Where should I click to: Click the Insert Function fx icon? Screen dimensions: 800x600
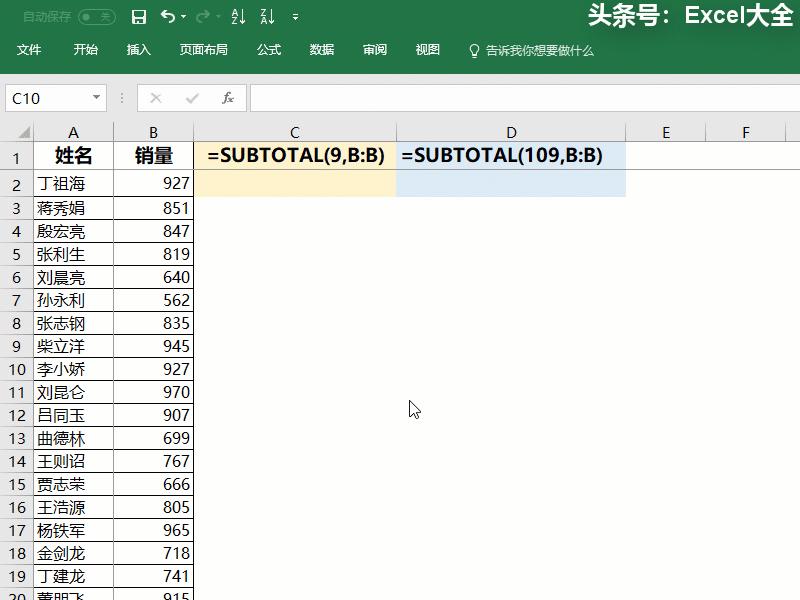tap(229, 98)
